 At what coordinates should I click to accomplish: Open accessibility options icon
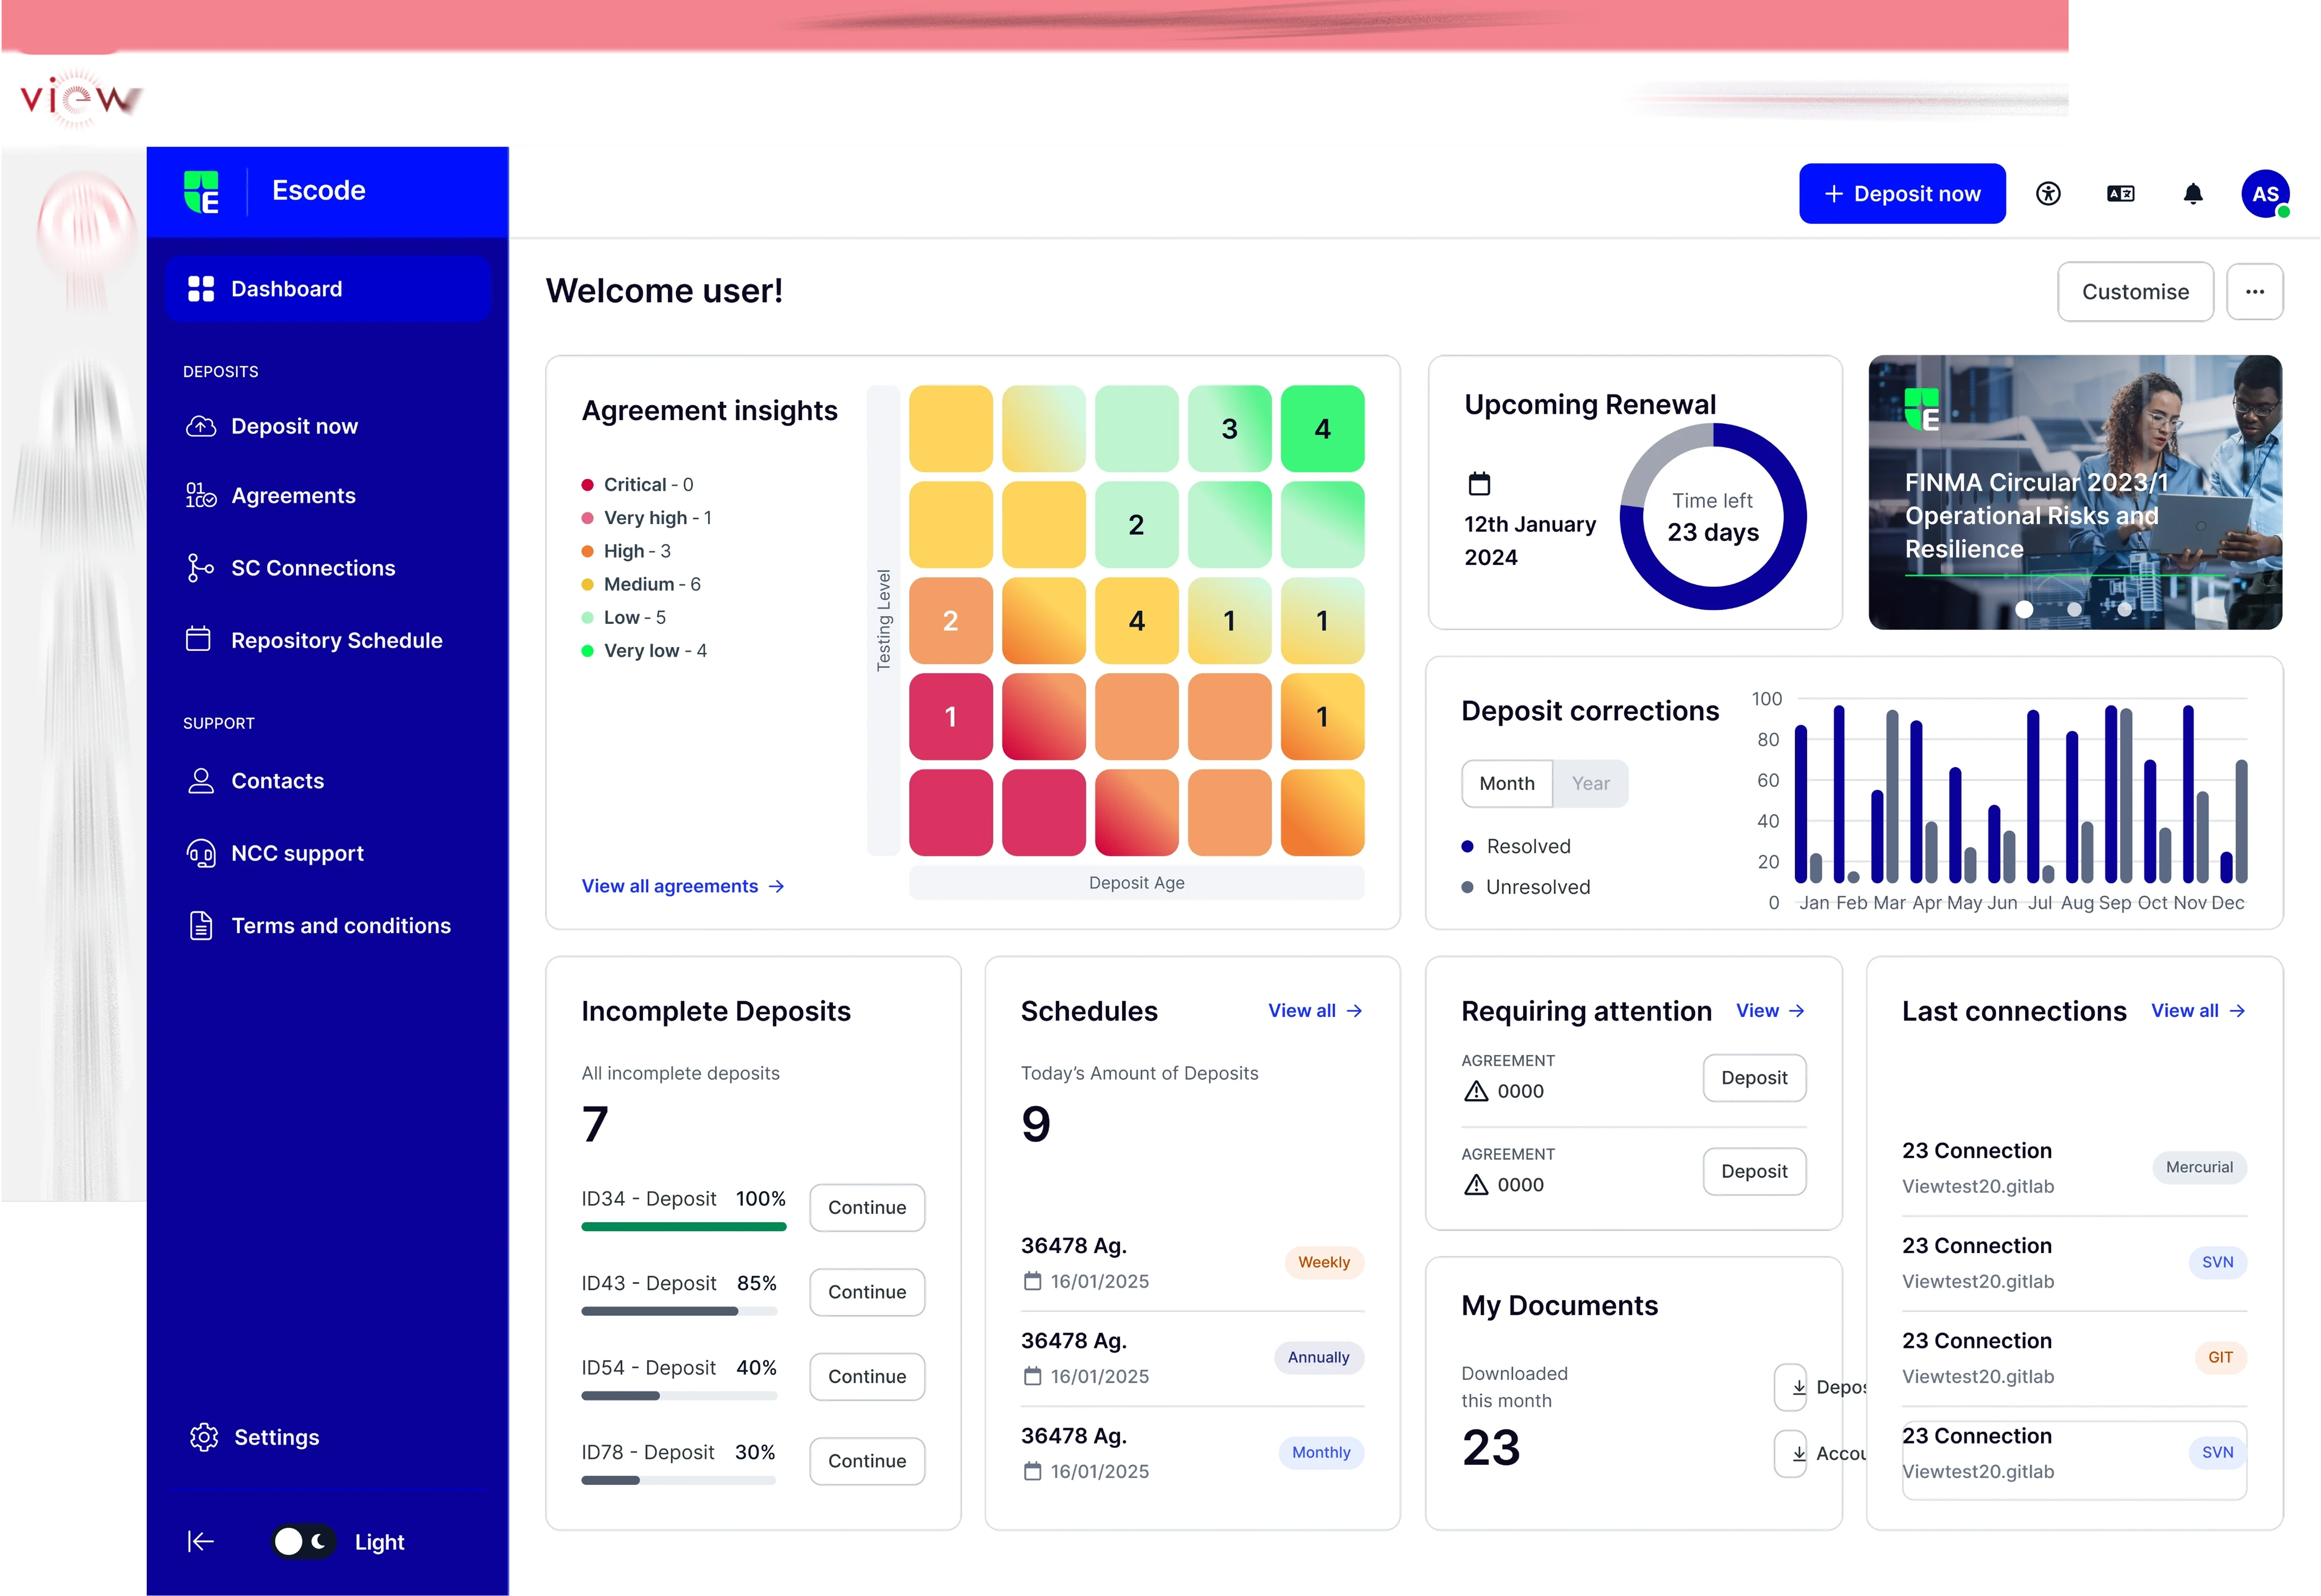pos(2048,193)
